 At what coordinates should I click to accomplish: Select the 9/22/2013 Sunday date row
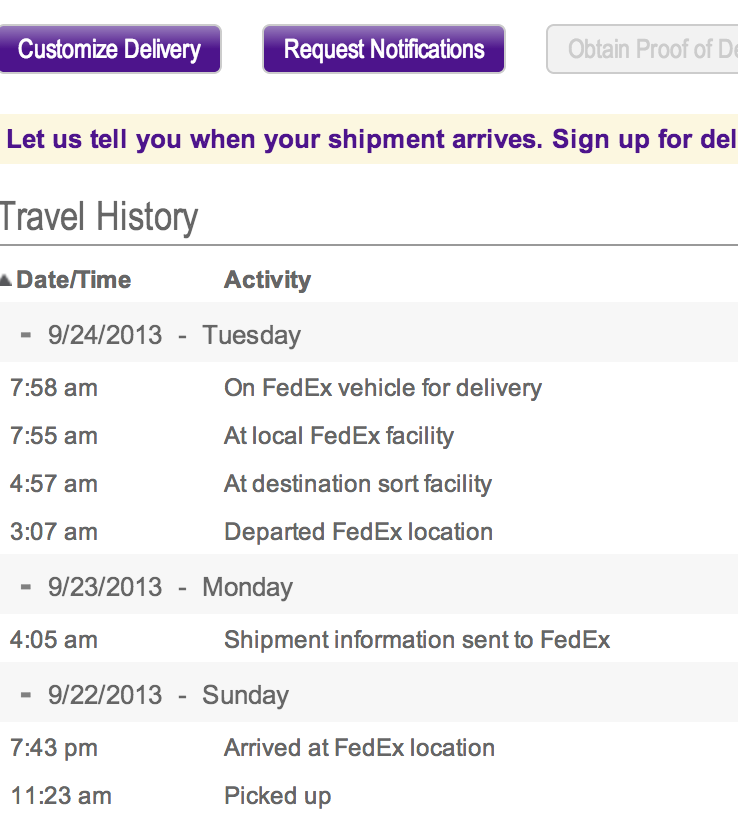168,694
